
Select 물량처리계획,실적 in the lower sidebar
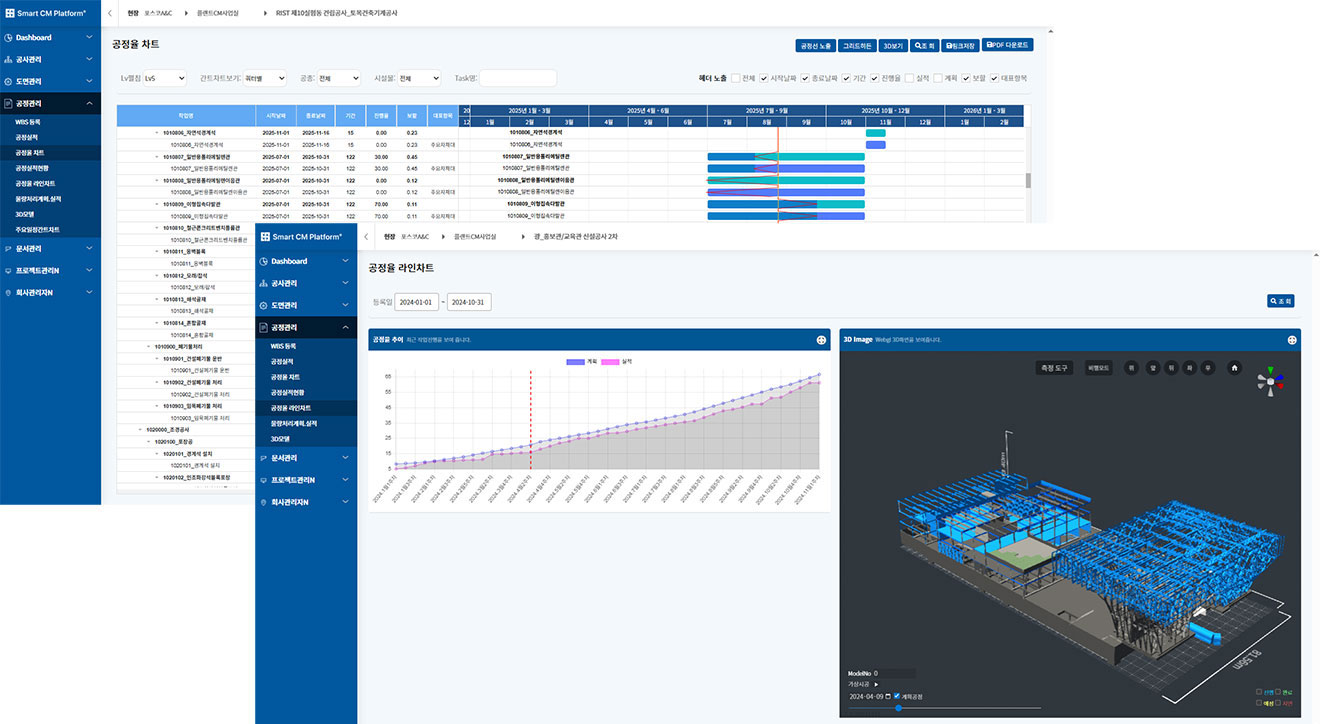[294, 424]
